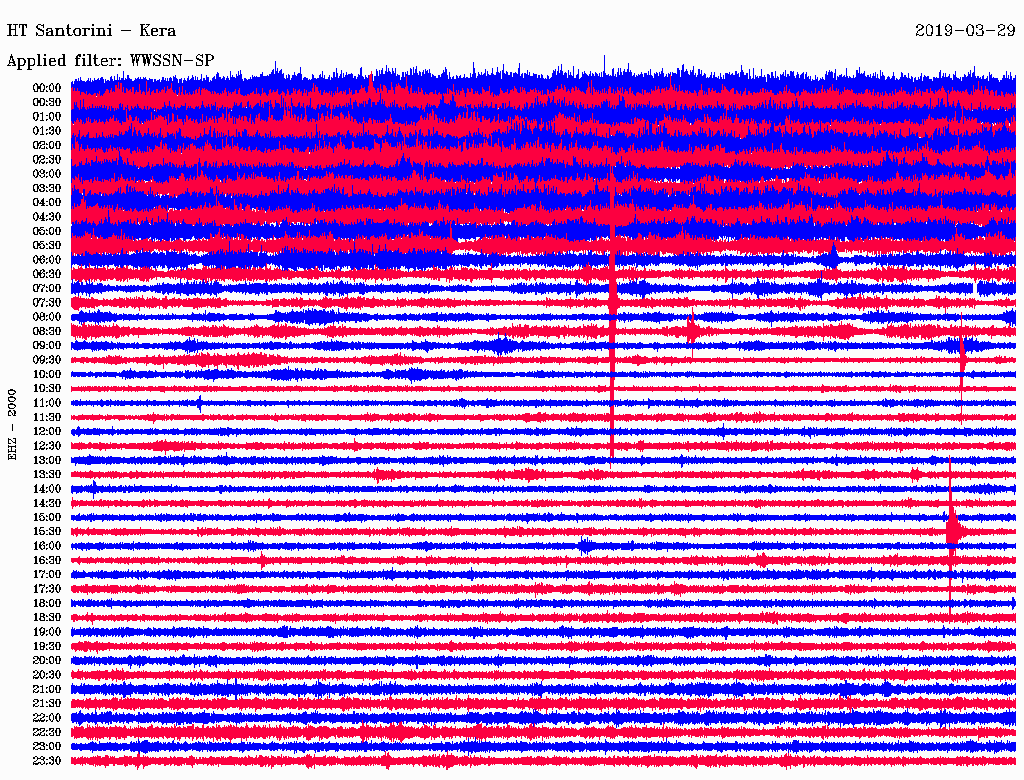Select the 17:00 time label

pyautogui.click(x=47, y=575)
